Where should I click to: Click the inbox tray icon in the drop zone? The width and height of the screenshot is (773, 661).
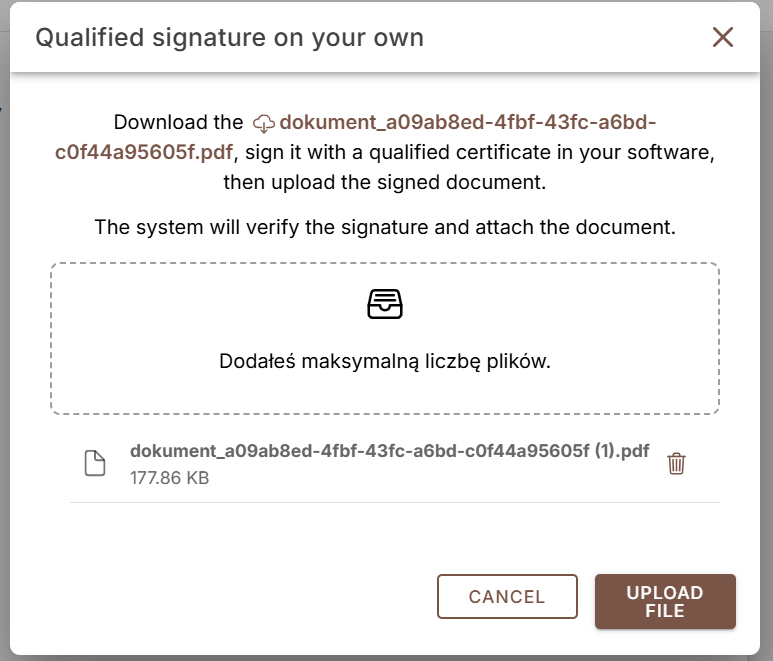[x=385, y=304]
